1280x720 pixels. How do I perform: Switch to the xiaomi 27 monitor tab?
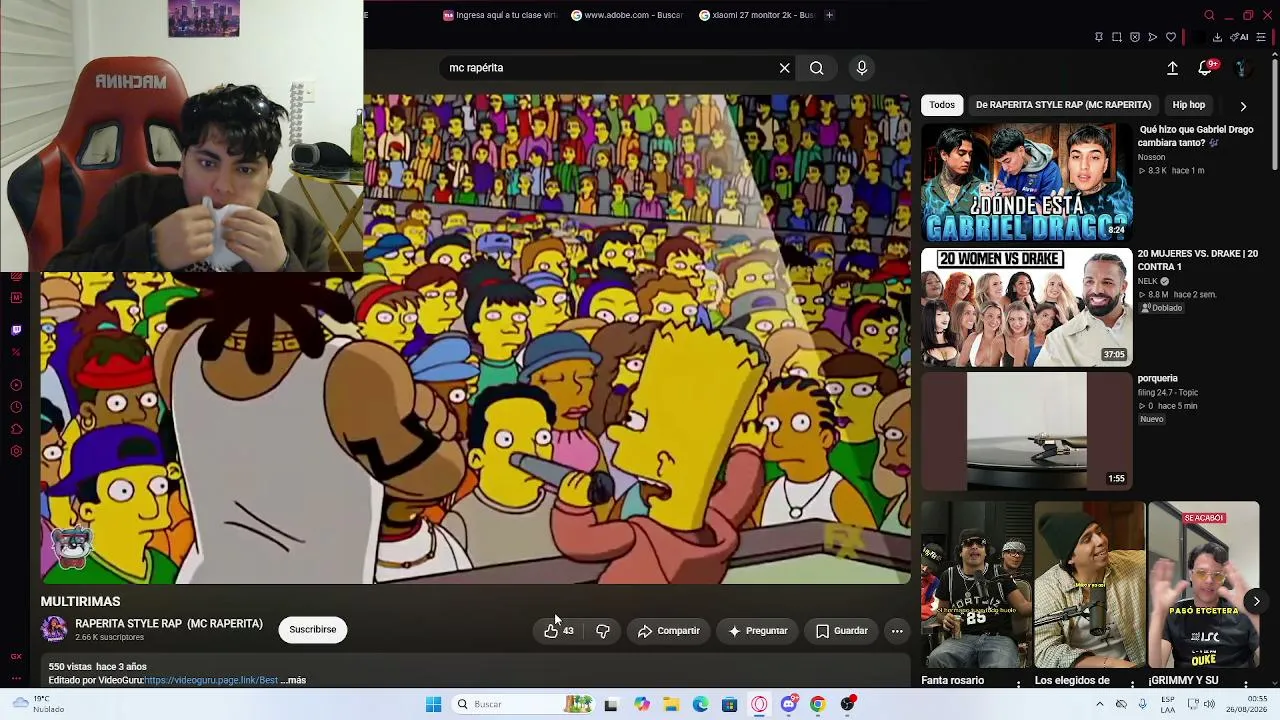click(x=757, y=15)
